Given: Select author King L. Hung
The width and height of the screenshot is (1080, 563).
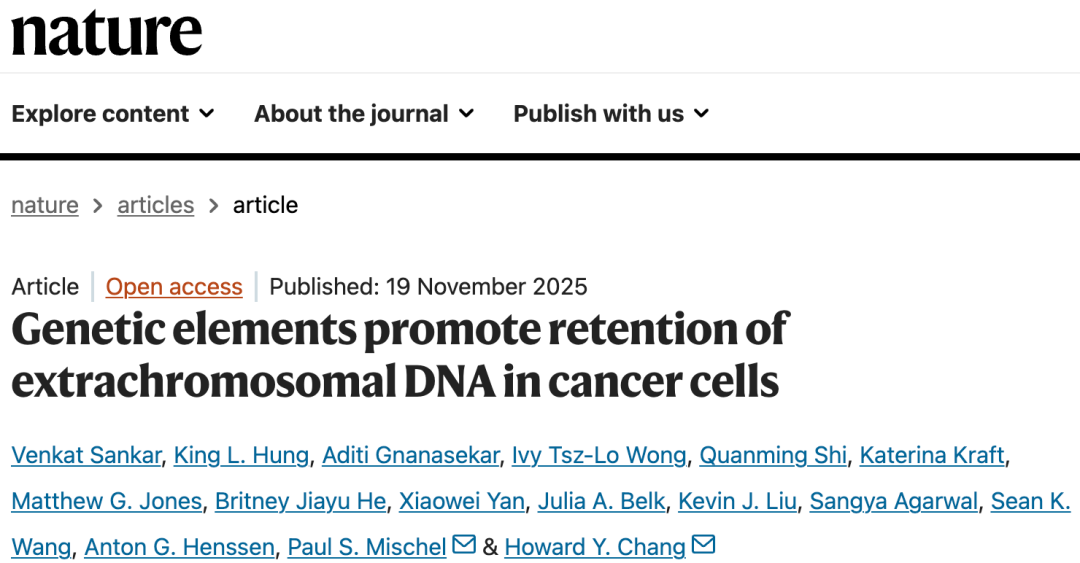Looking at the screenshot, I should [241, 456].
